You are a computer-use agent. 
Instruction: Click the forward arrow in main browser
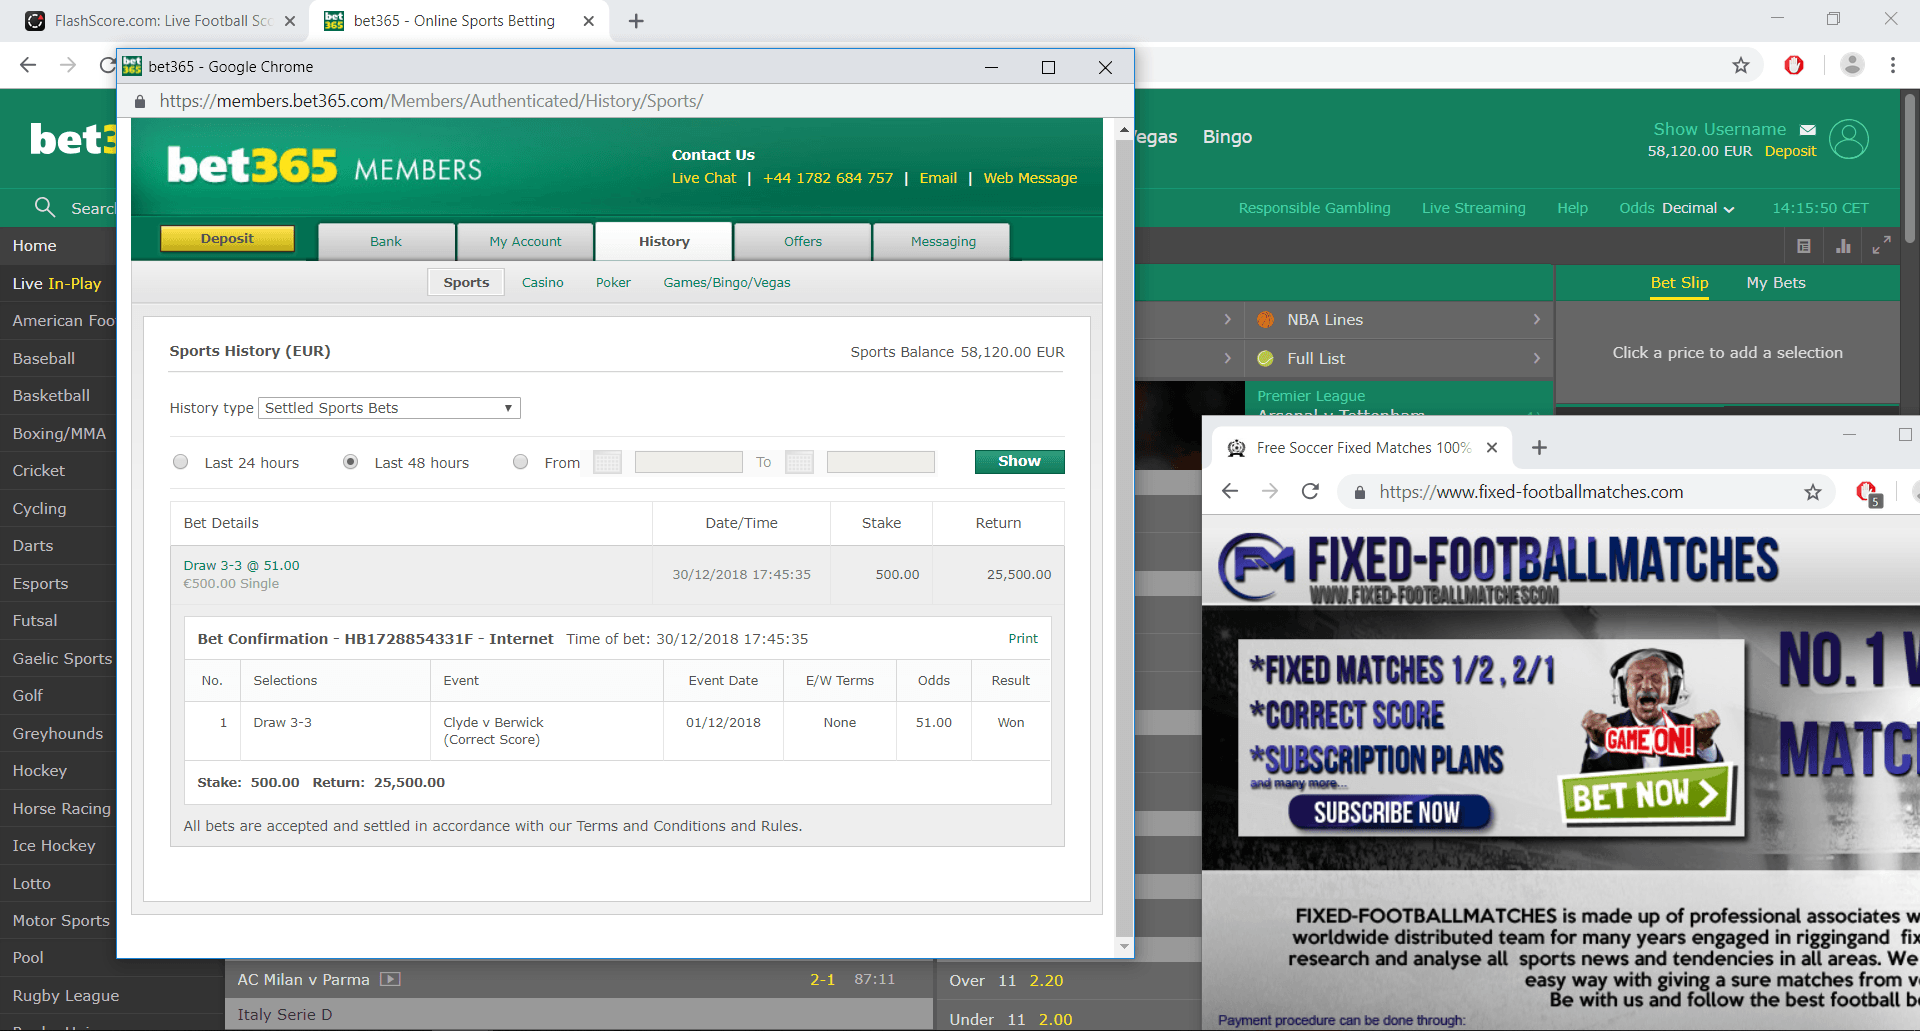[x=68, y=65]
